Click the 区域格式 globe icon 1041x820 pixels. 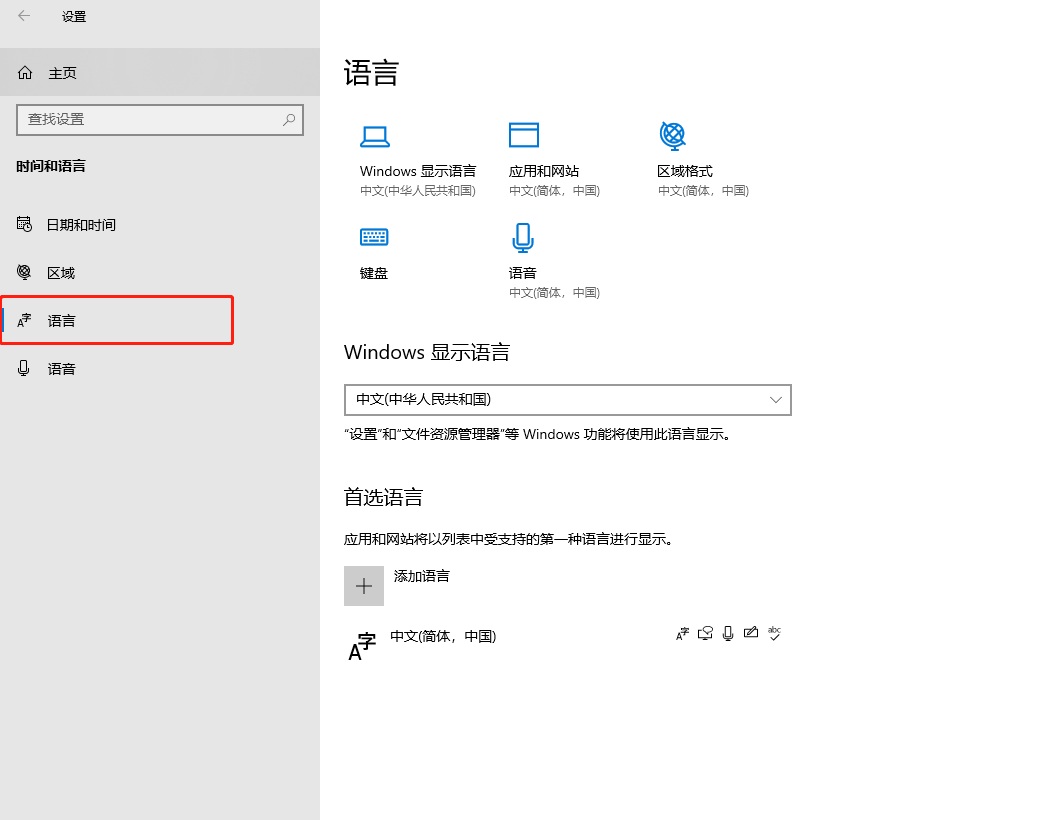tap(672, 135)
